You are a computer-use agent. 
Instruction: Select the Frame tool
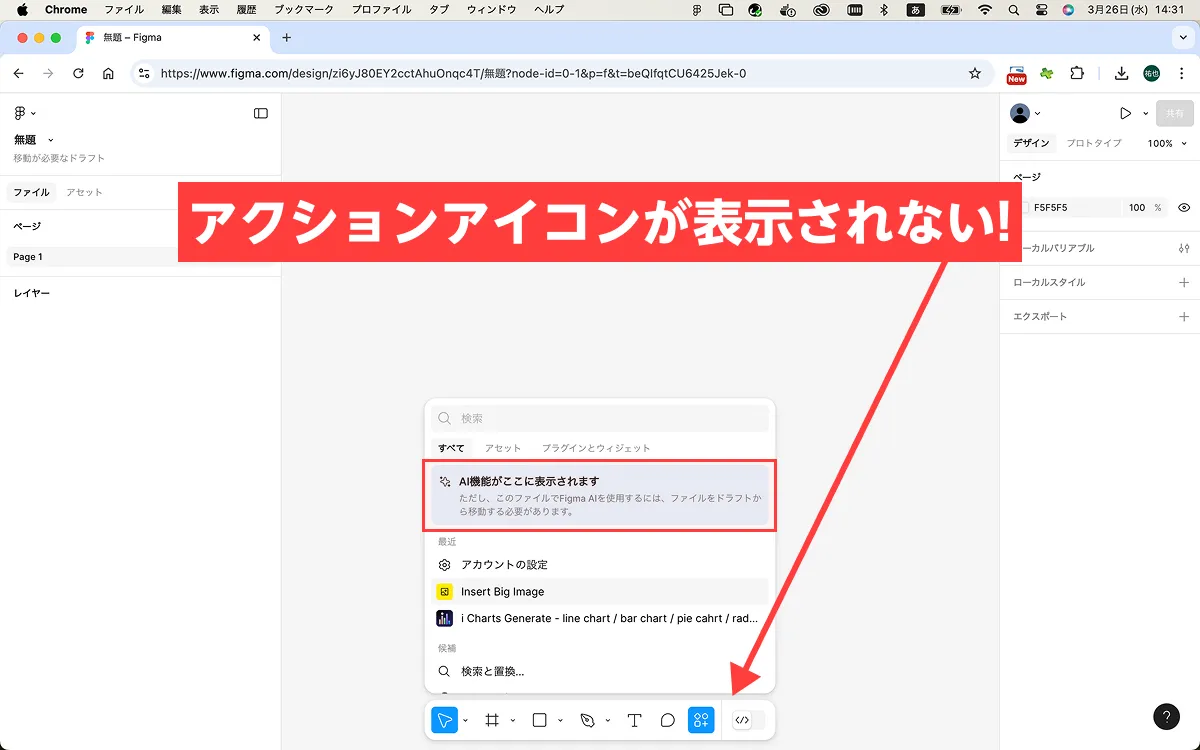(492, 720)
